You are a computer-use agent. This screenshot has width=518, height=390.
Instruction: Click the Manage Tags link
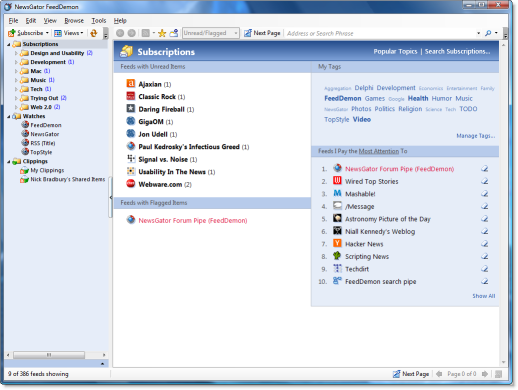(476, 136)
